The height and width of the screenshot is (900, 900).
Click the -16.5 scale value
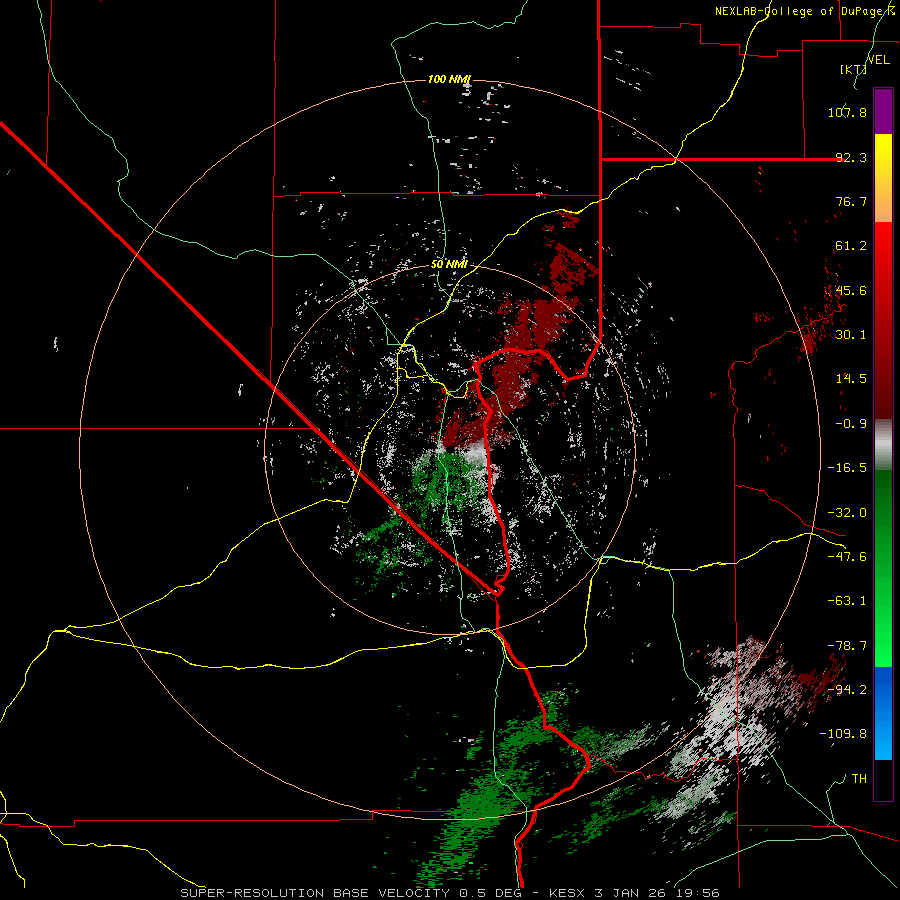(x=847, y=468)
